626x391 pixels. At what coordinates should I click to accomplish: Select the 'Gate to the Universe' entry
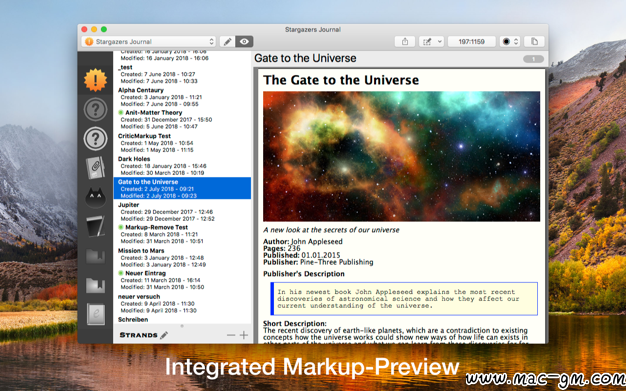[182, 188]
